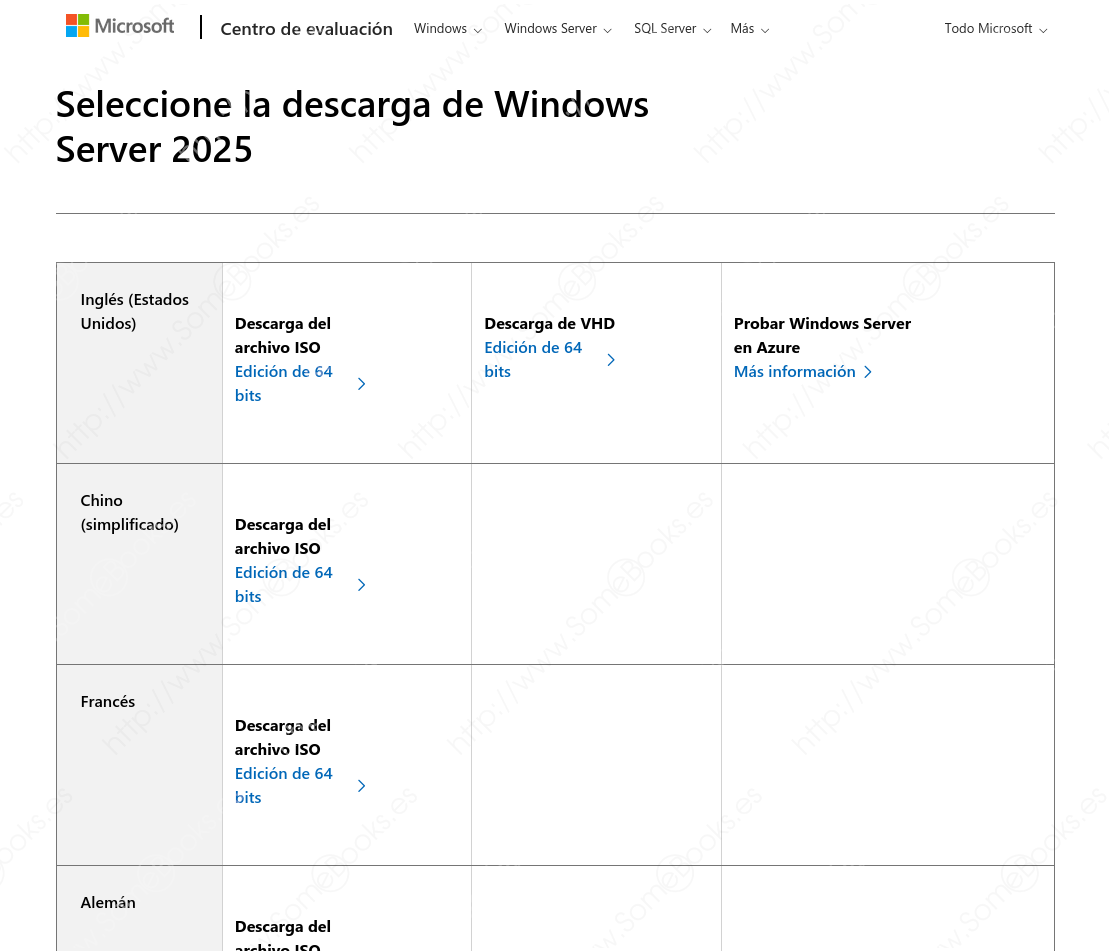Click chevron next to Más información

coord(868,372)
